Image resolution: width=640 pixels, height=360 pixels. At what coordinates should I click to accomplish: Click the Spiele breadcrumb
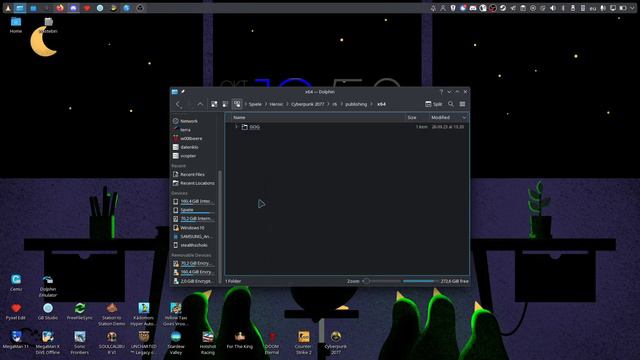pos(255,104)
